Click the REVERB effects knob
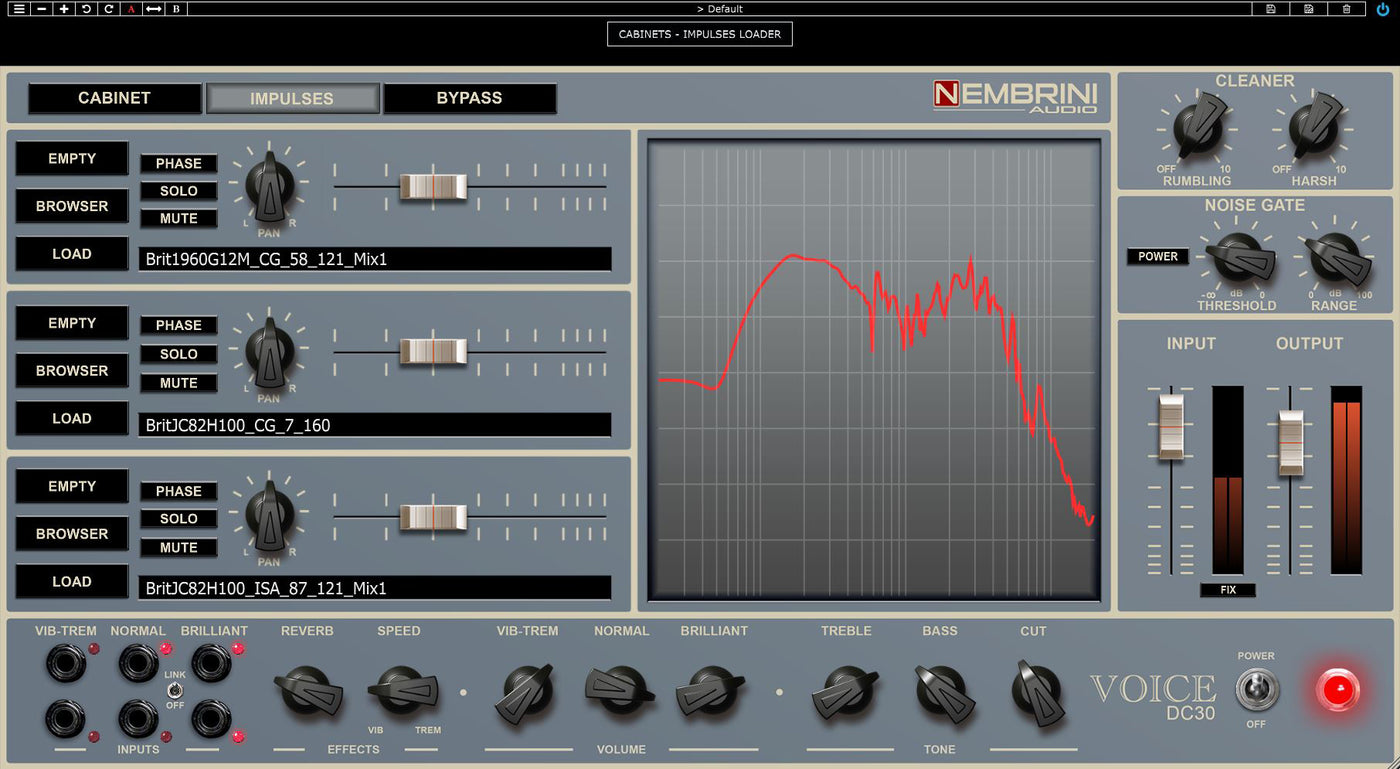 [x=307, y=691]
